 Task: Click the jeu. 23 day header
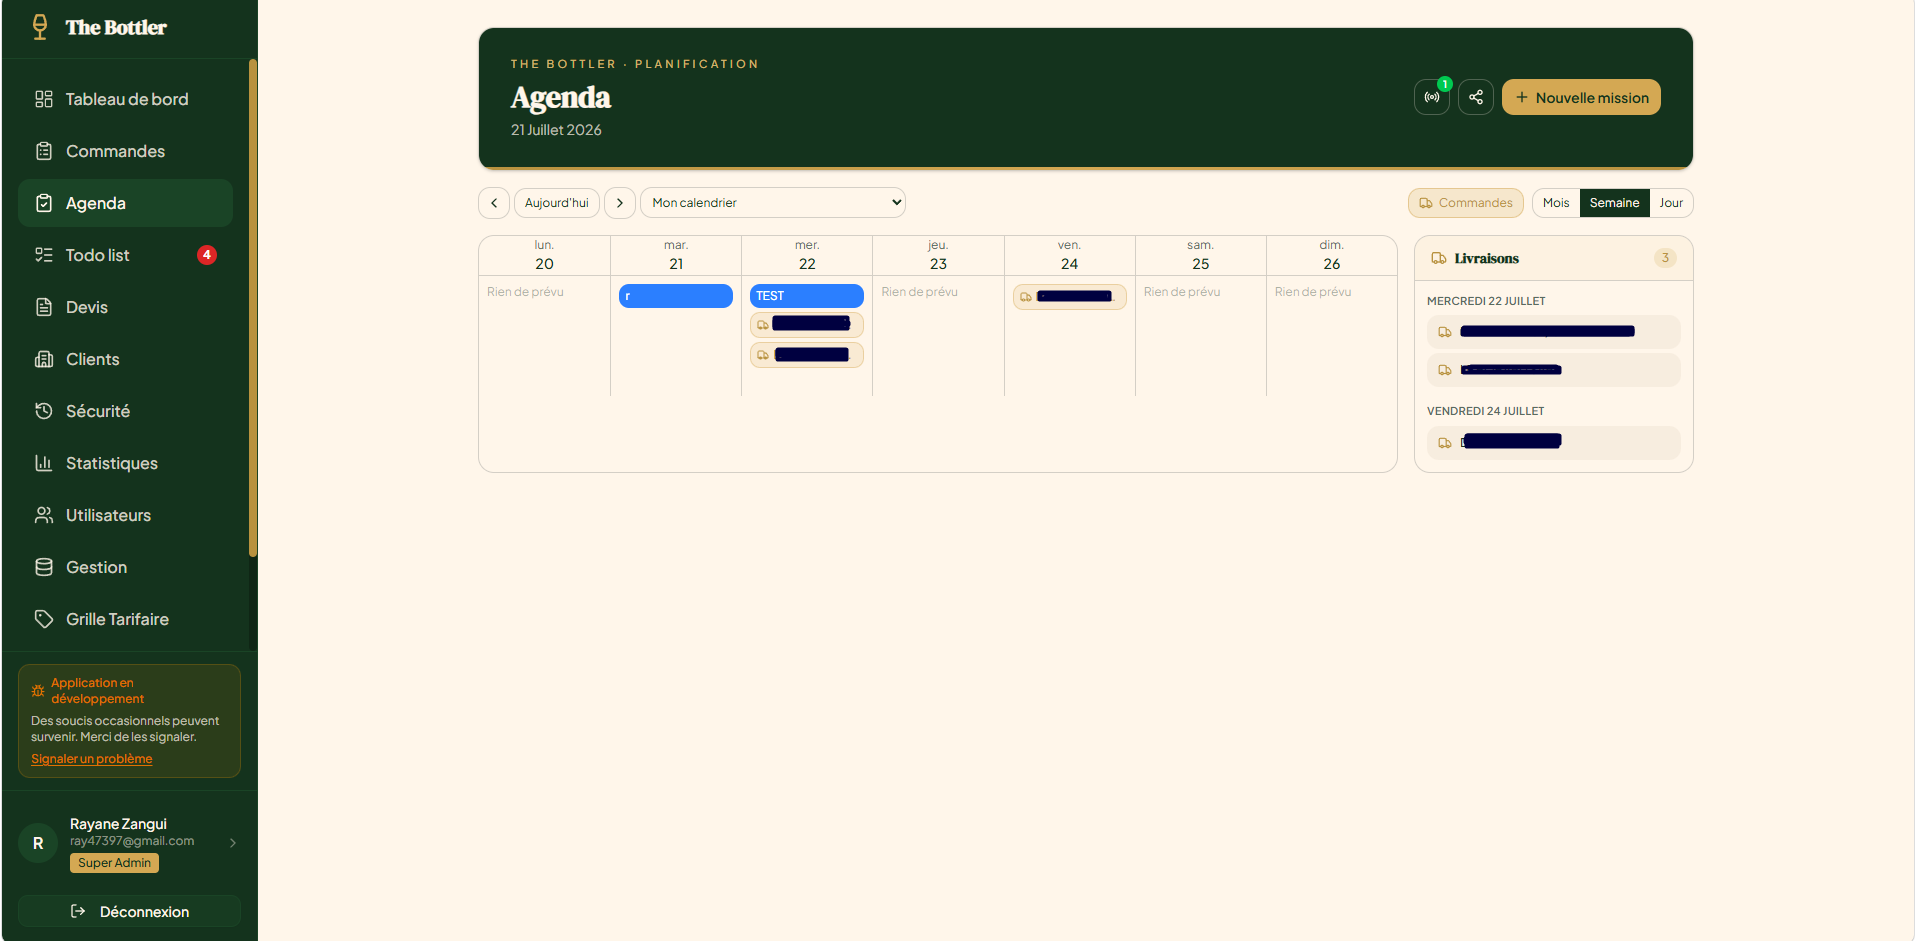coord(938,256)
